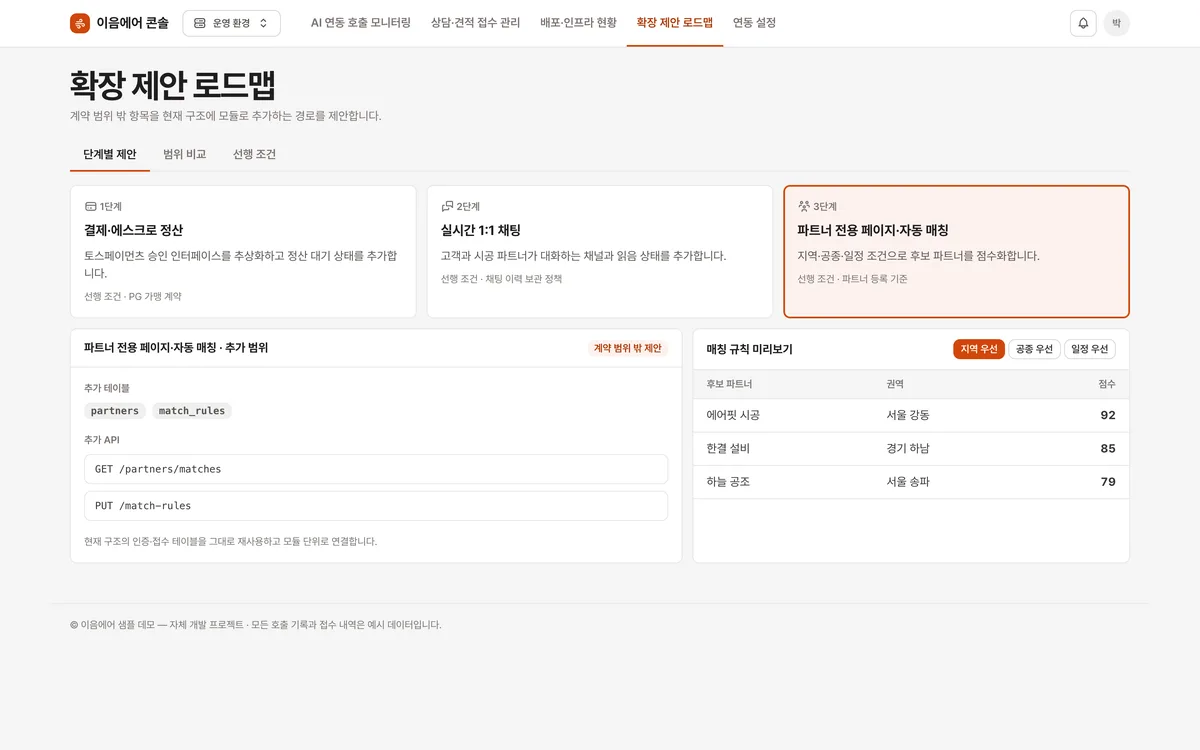Select the 실시간 1:1 채팅 card
Viewport: 1200px width, 750px height.
click(x=600, y=251)
